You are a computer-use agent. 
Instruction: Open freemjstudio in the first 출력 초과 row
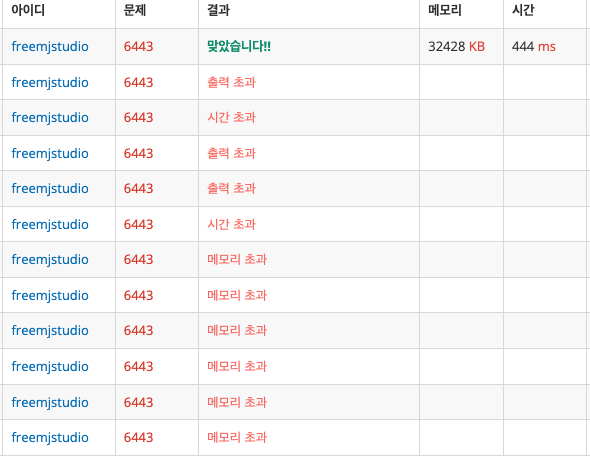50,82
